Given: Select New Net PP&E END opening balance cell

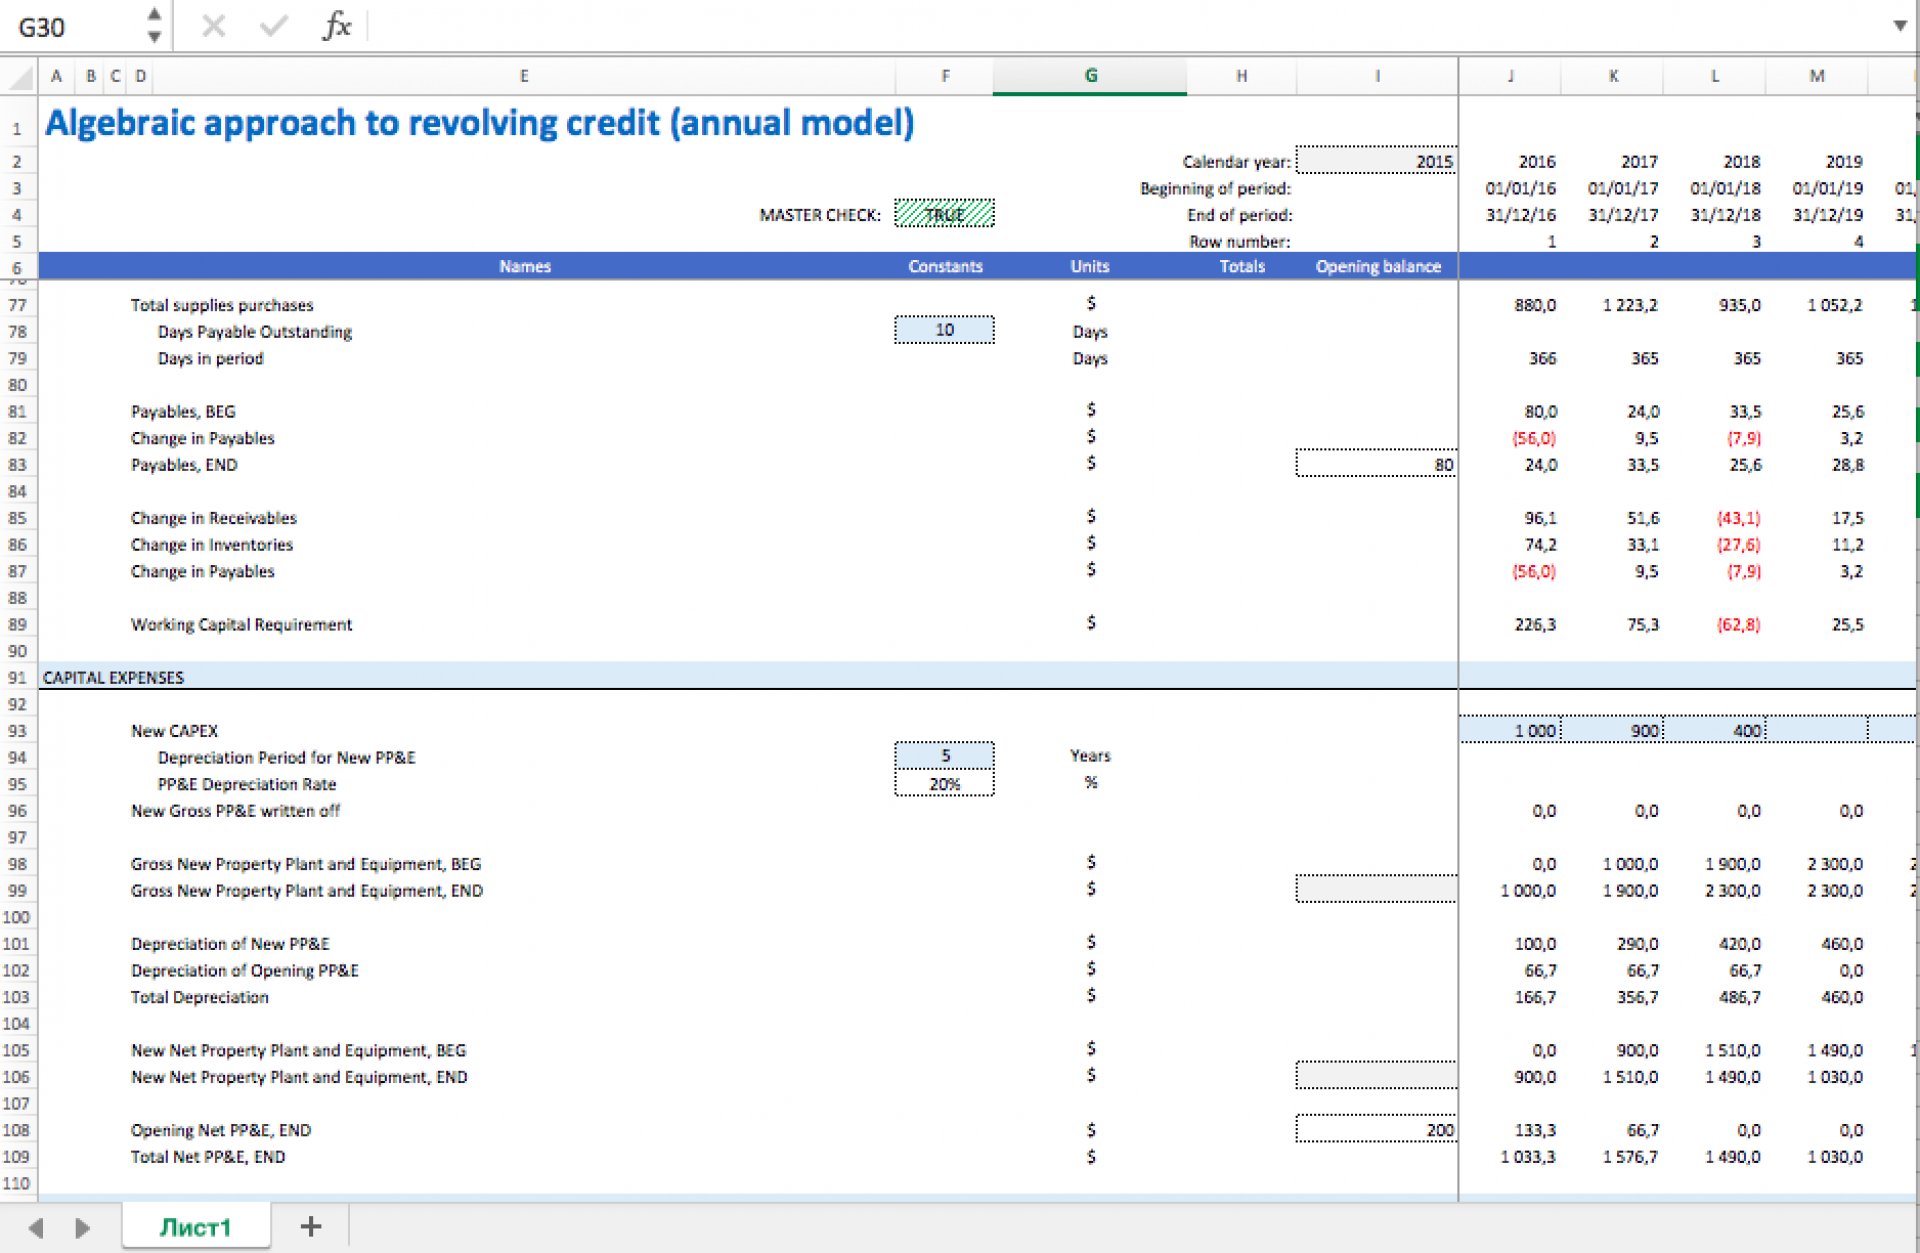Looking at the screenshot, I should (x=1376, y=1076).
